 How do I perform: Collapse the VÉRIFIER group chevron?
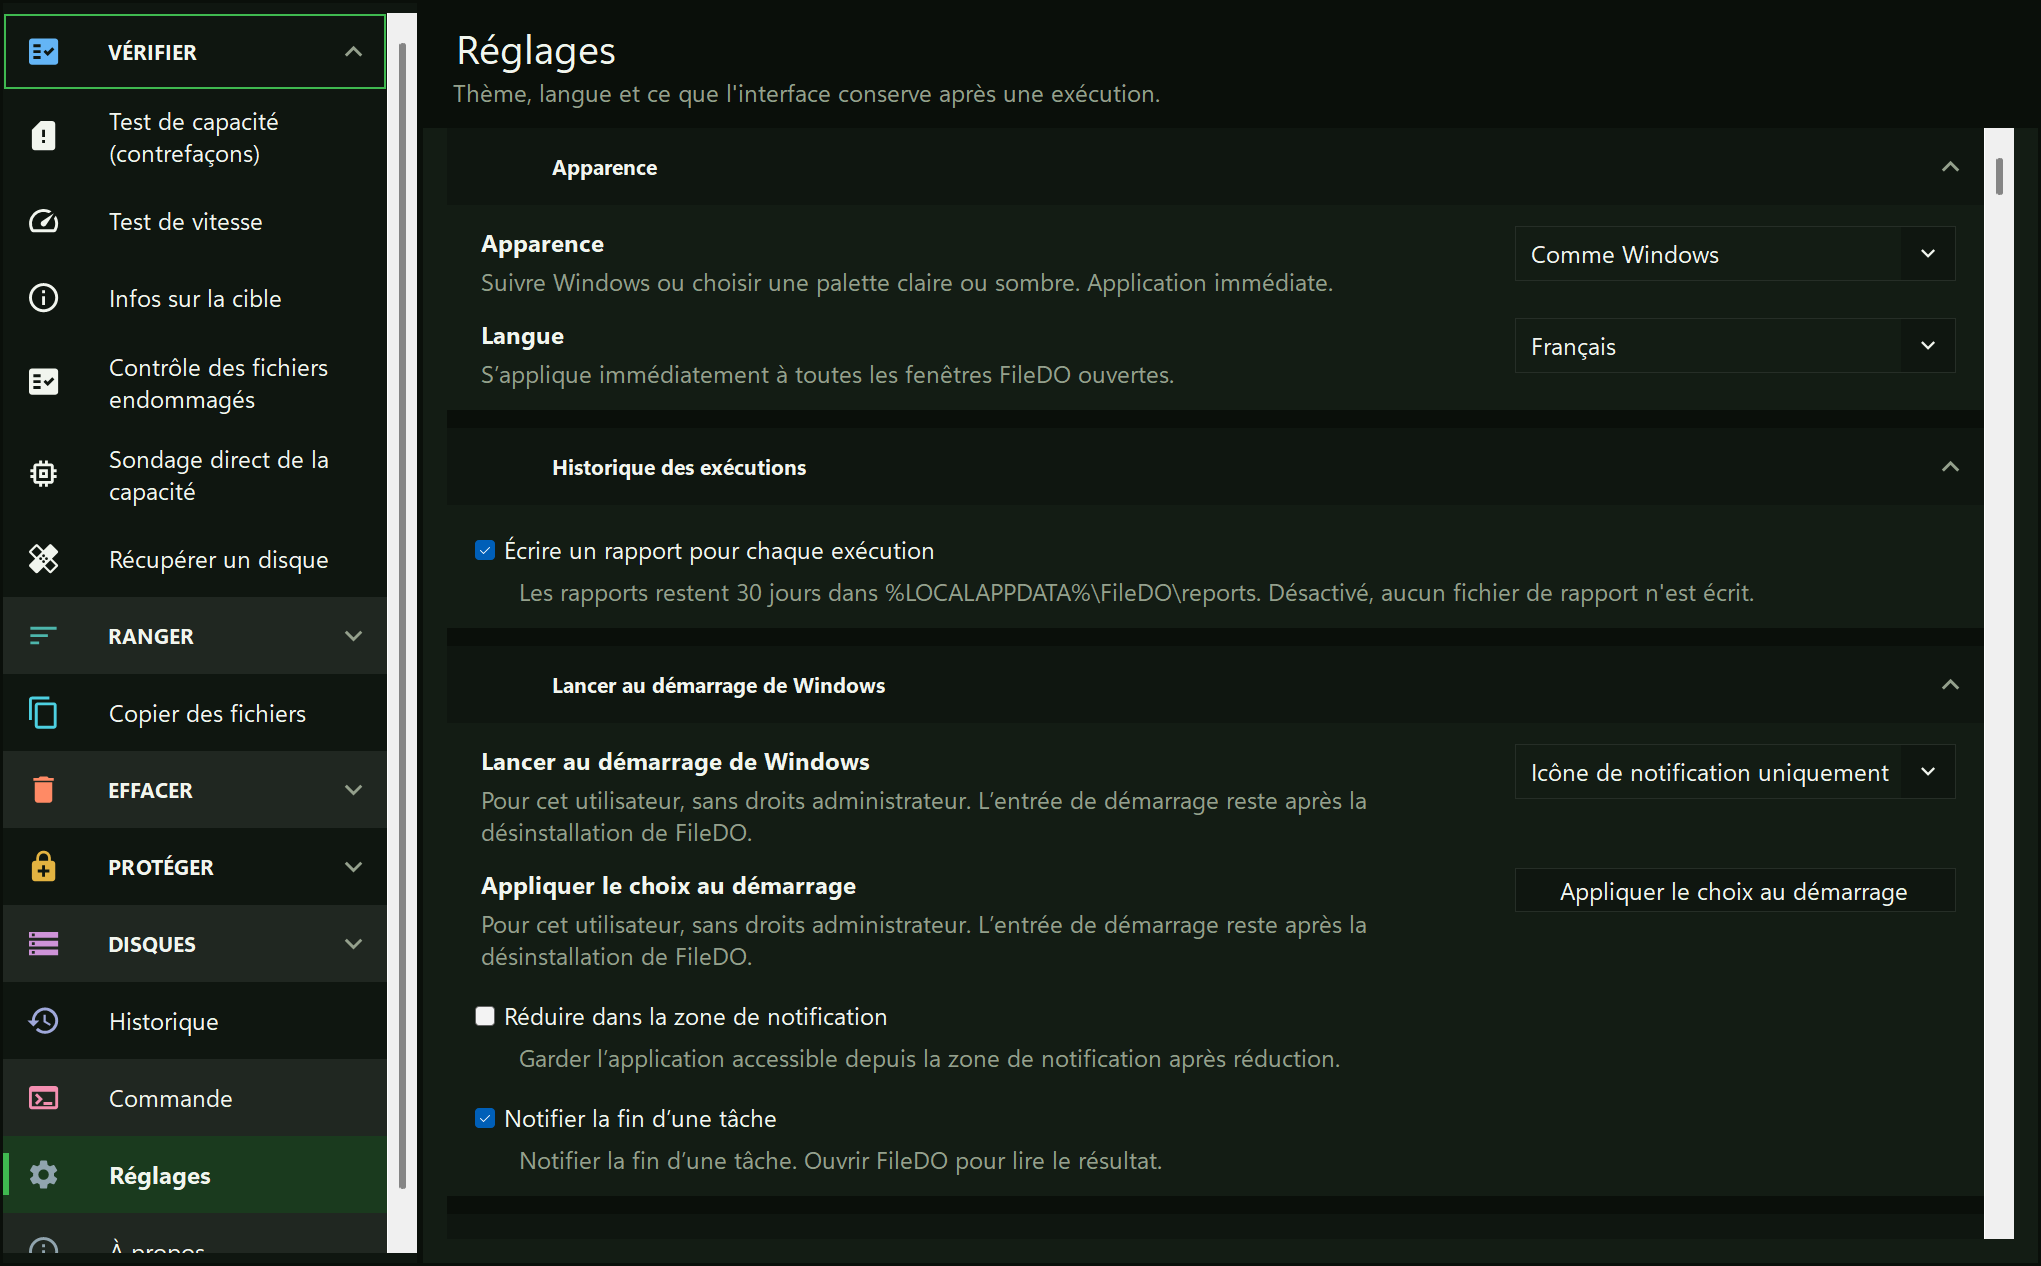(x=353, y=52)
